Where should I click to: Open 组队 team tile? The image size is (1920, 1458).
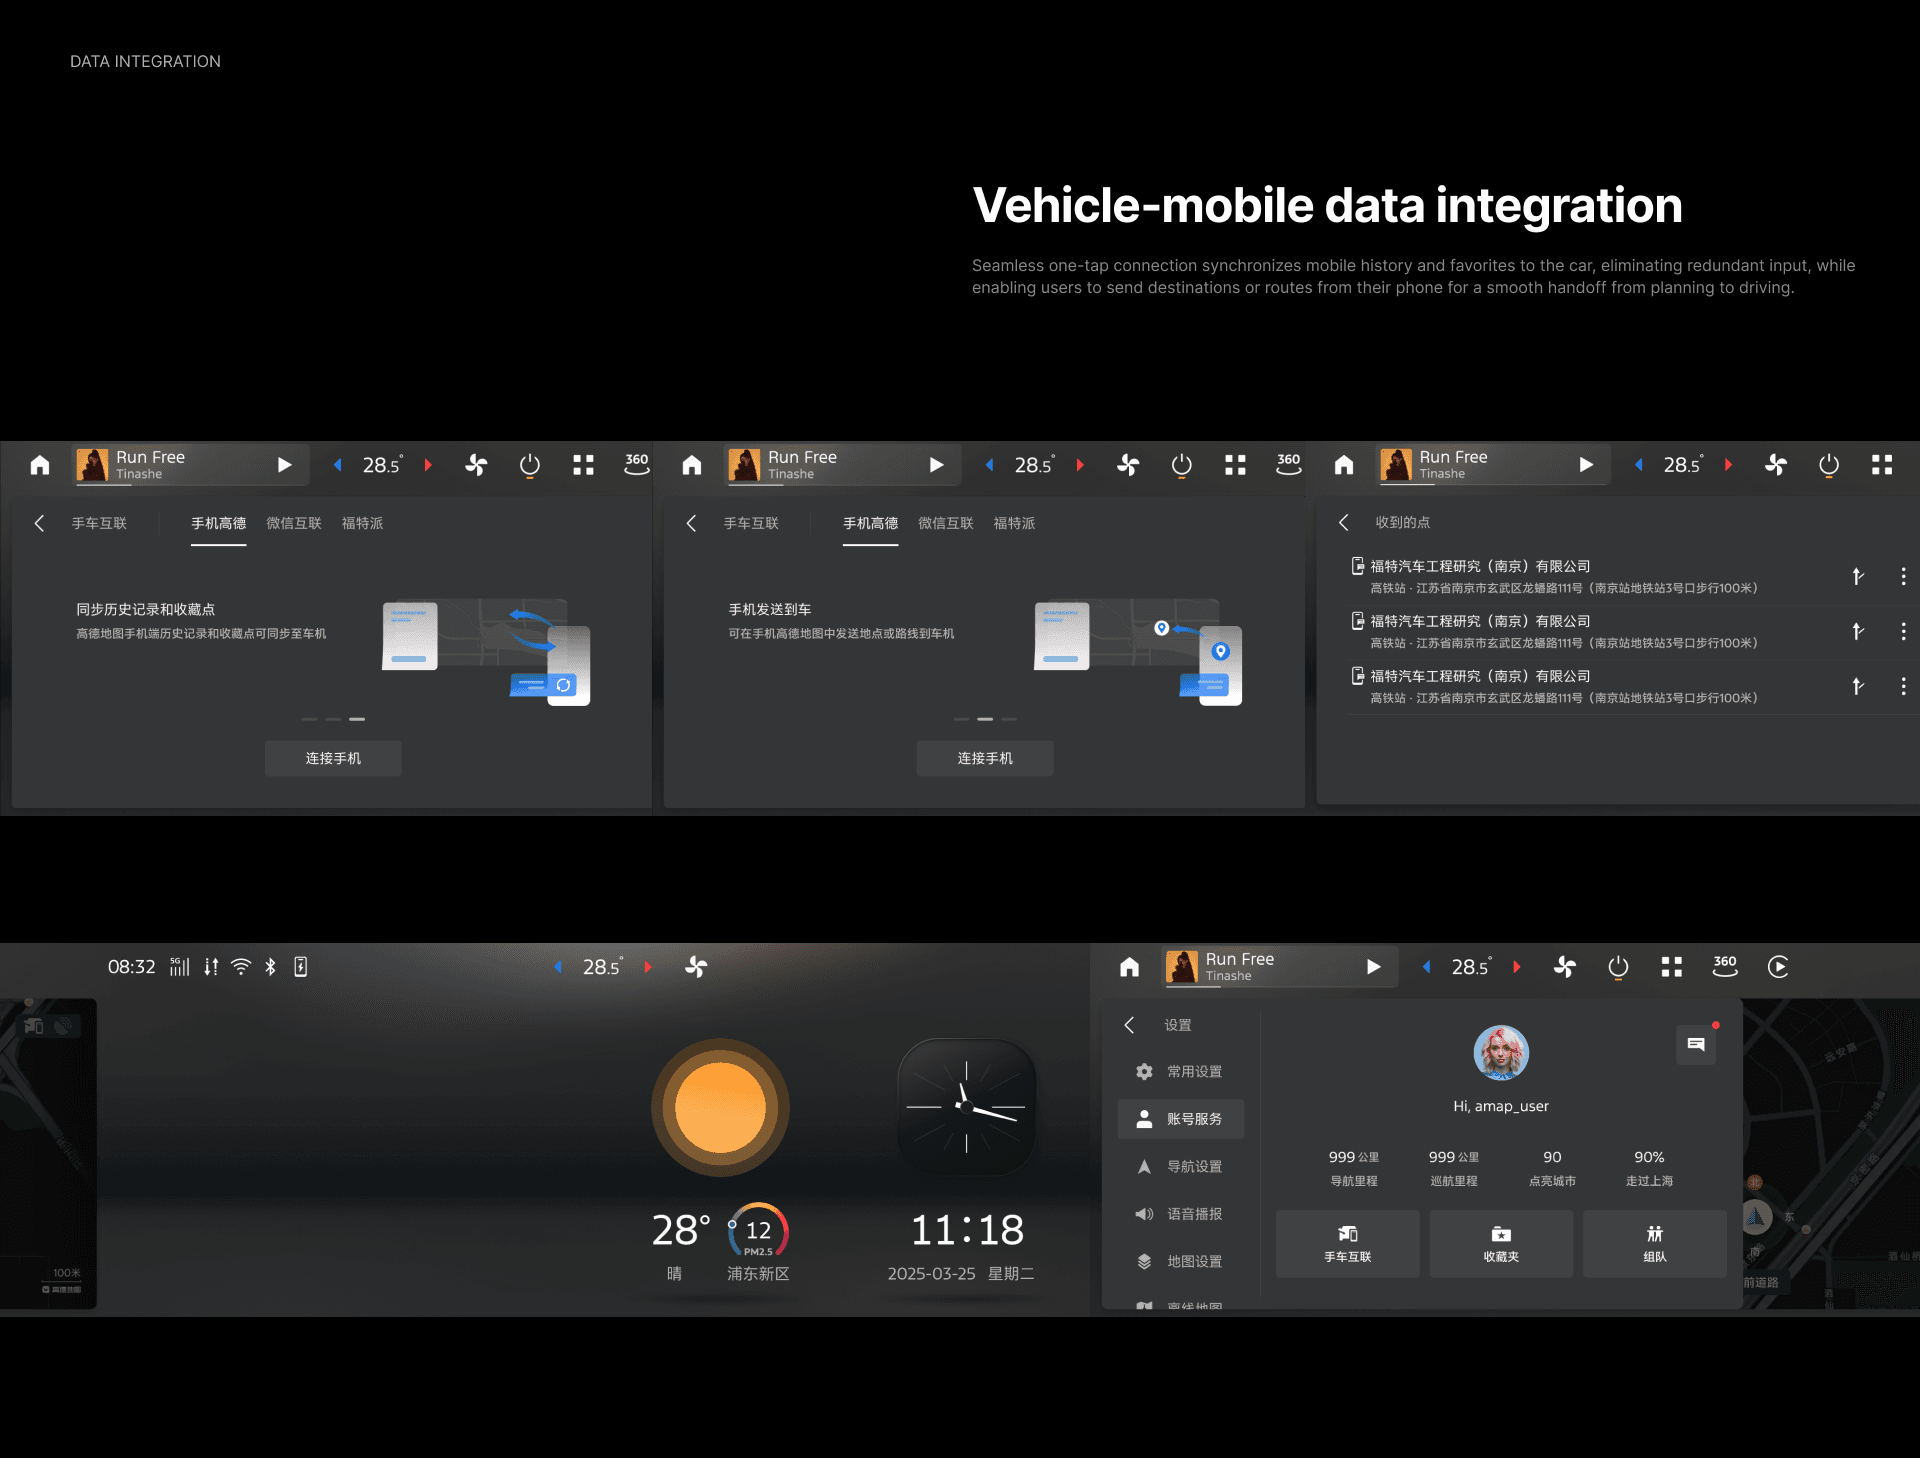pos(1654,1244)
